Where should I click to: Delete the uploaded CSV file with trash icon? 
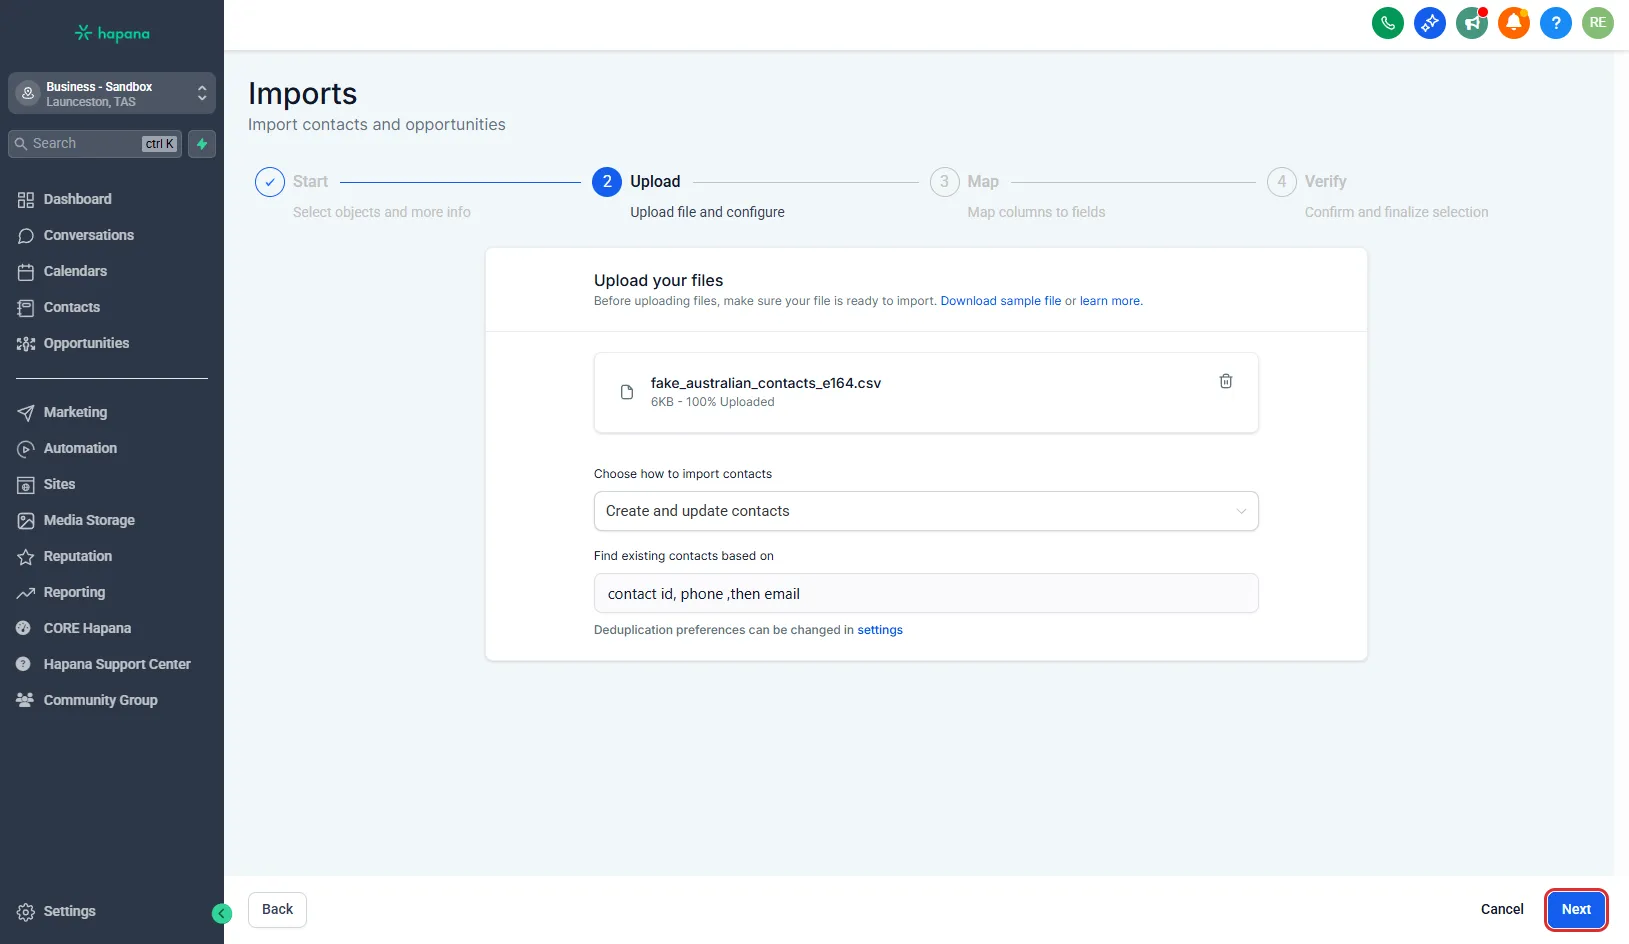1226,381
